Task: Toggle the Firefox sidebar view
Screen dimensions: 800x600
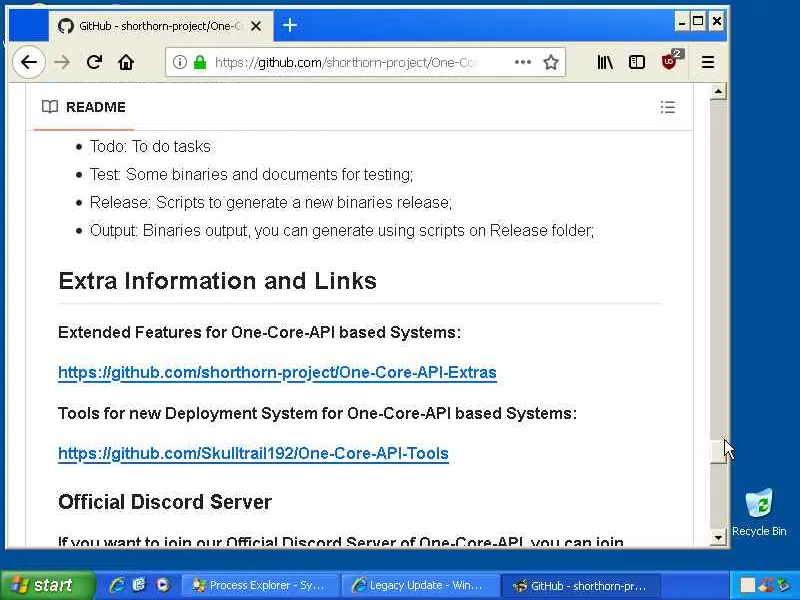Action: 637,62
